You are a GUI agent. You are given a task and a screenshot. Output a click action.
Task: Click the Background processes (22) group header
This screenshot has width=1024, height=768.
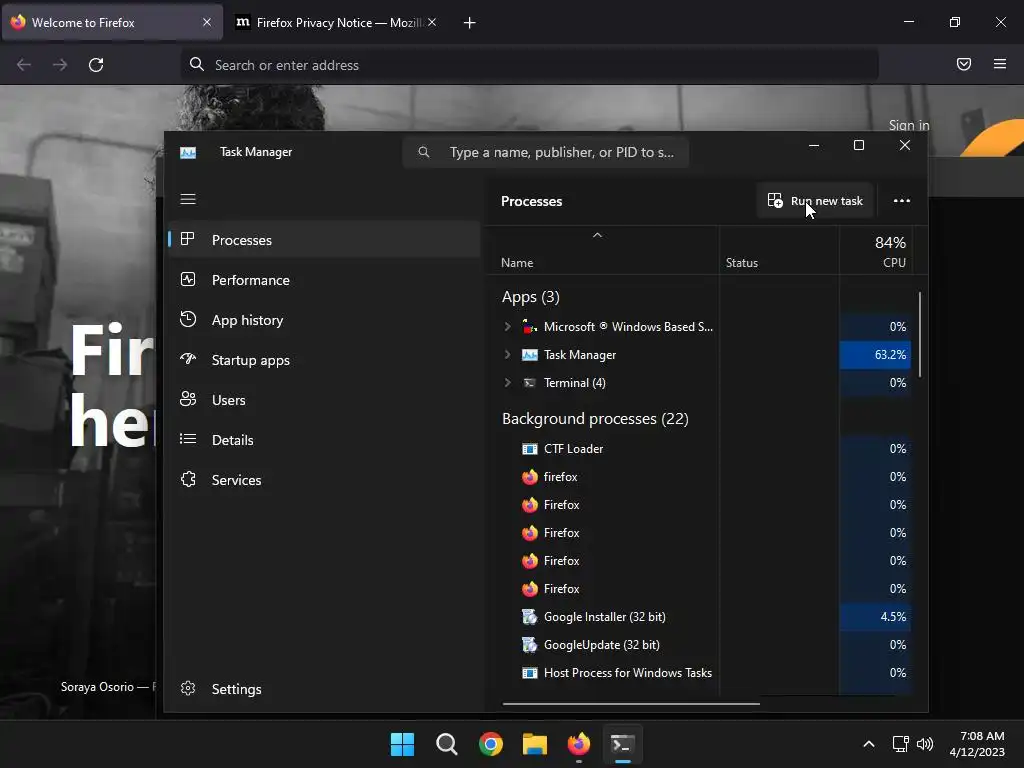pos(595,419)
